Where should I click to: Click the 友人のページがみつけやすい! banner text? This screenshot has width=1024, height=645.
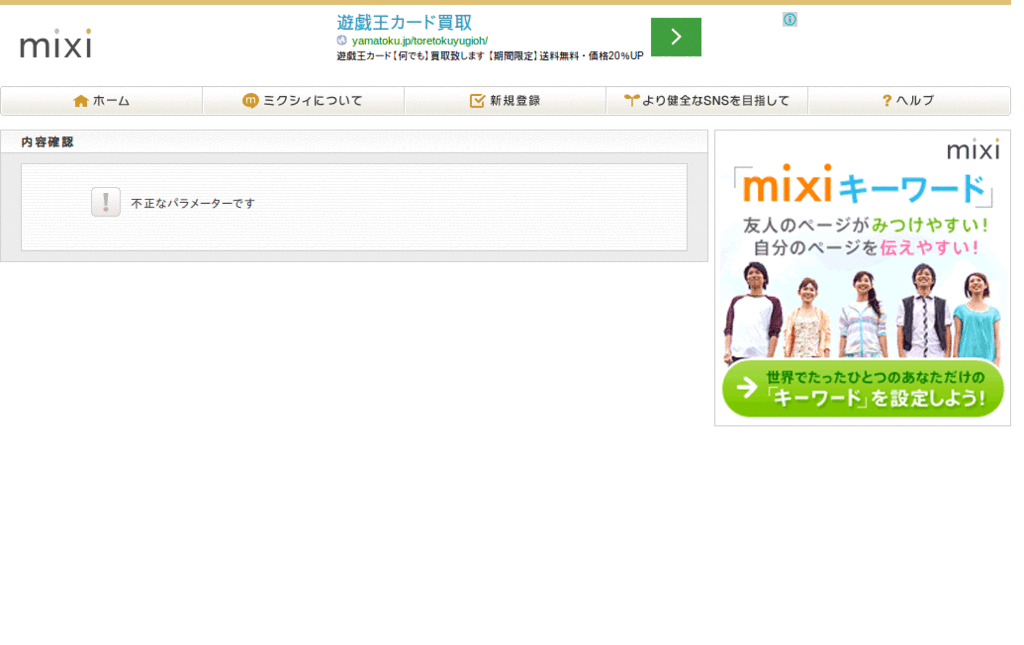(865, 225)
